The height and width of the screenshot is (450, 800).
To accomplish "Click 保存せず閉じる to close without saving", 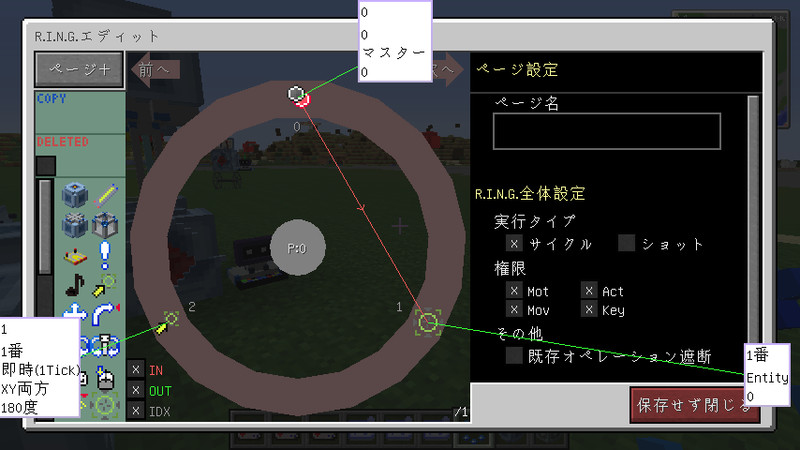I will (694, 405).
